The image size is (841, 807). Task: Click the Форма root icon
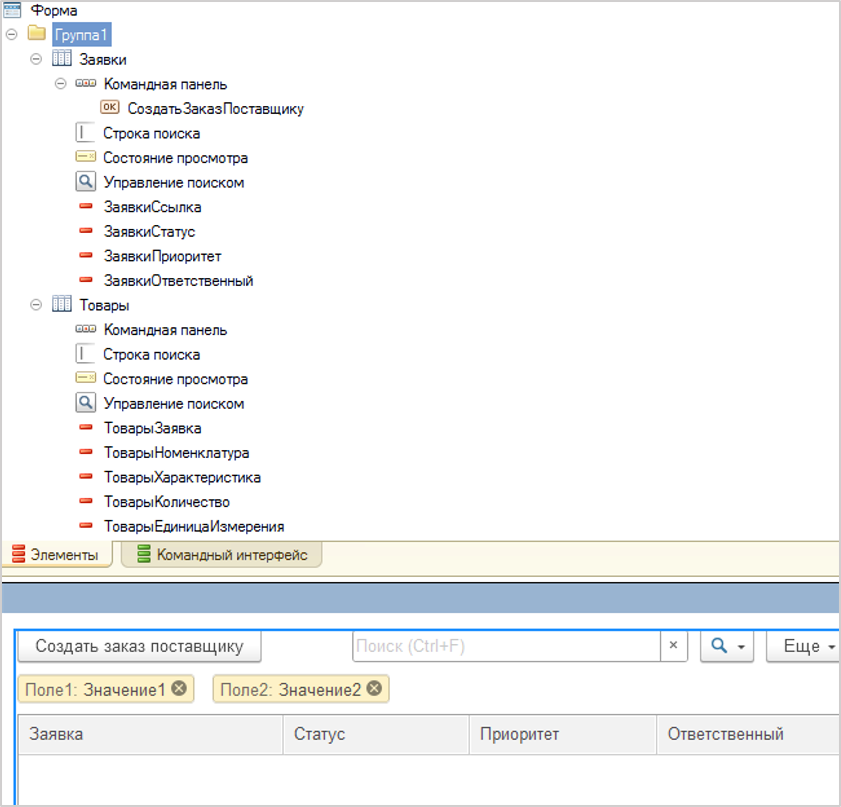click(12, 10)
